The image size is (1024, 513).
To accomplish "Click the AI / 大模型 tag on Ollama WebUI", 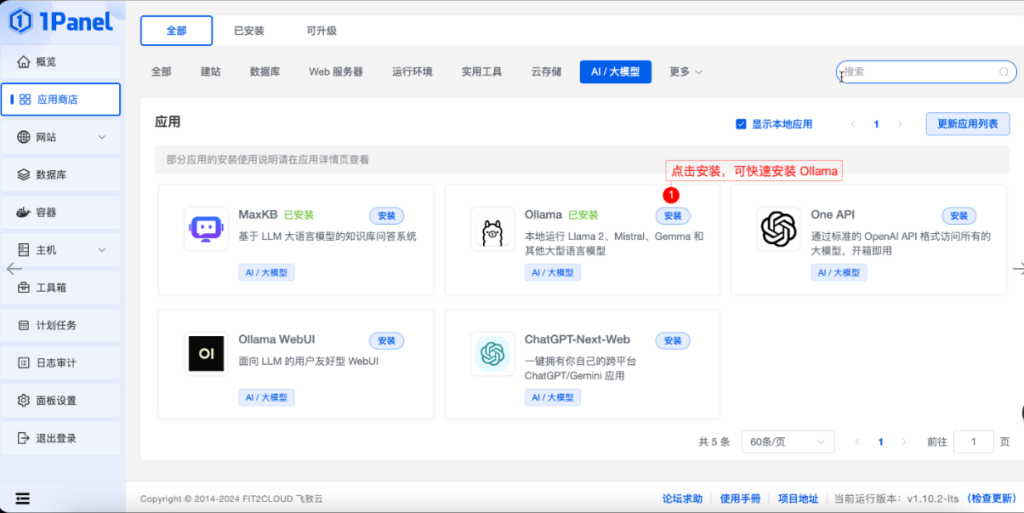I will tap(266, 397).
